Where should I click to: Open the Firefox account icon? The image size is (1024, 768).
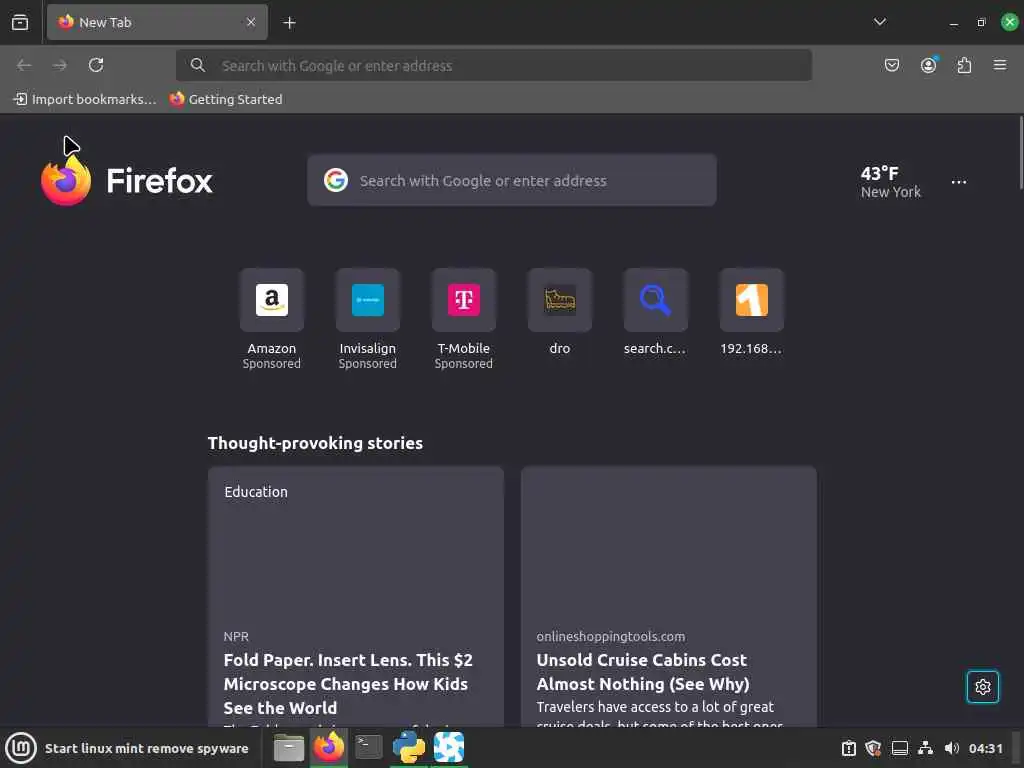(x=928, y=65)
